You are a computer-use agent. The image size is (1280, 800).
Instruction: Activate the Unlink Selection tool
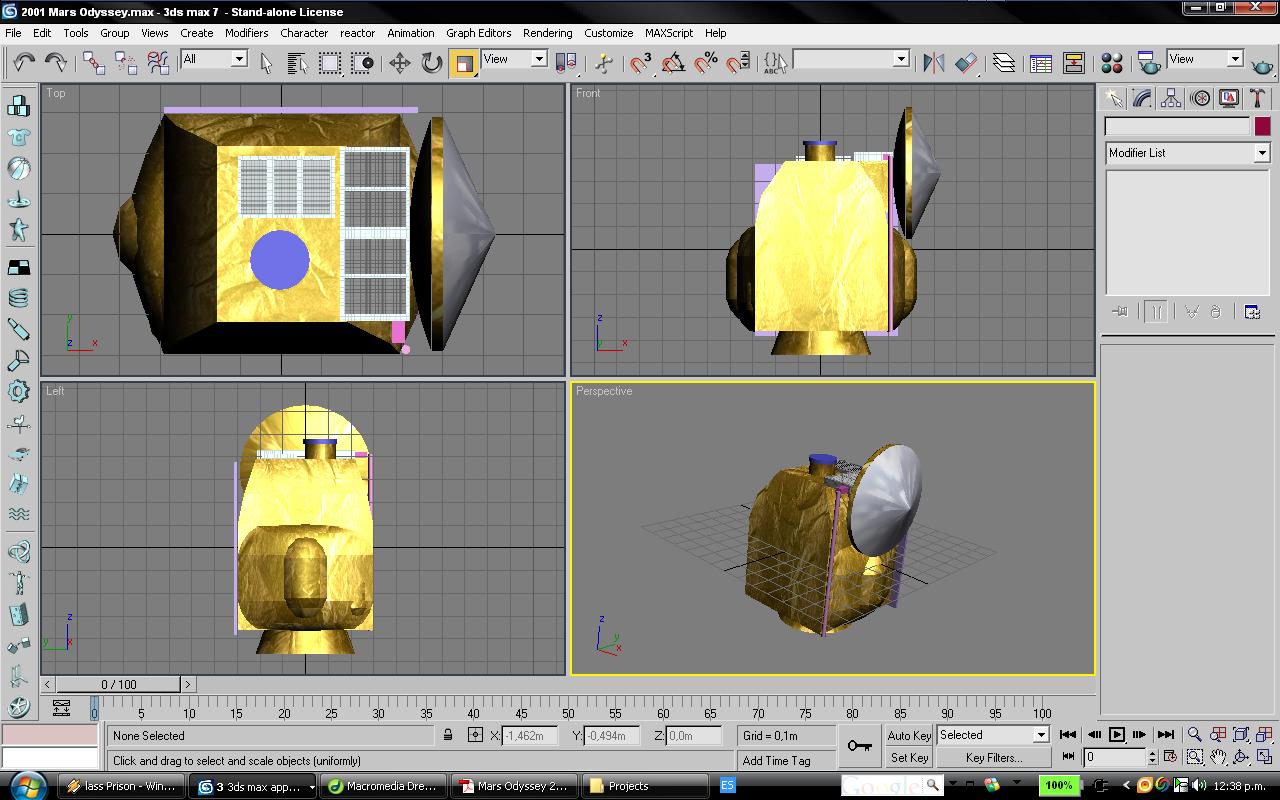pos(126,63)
